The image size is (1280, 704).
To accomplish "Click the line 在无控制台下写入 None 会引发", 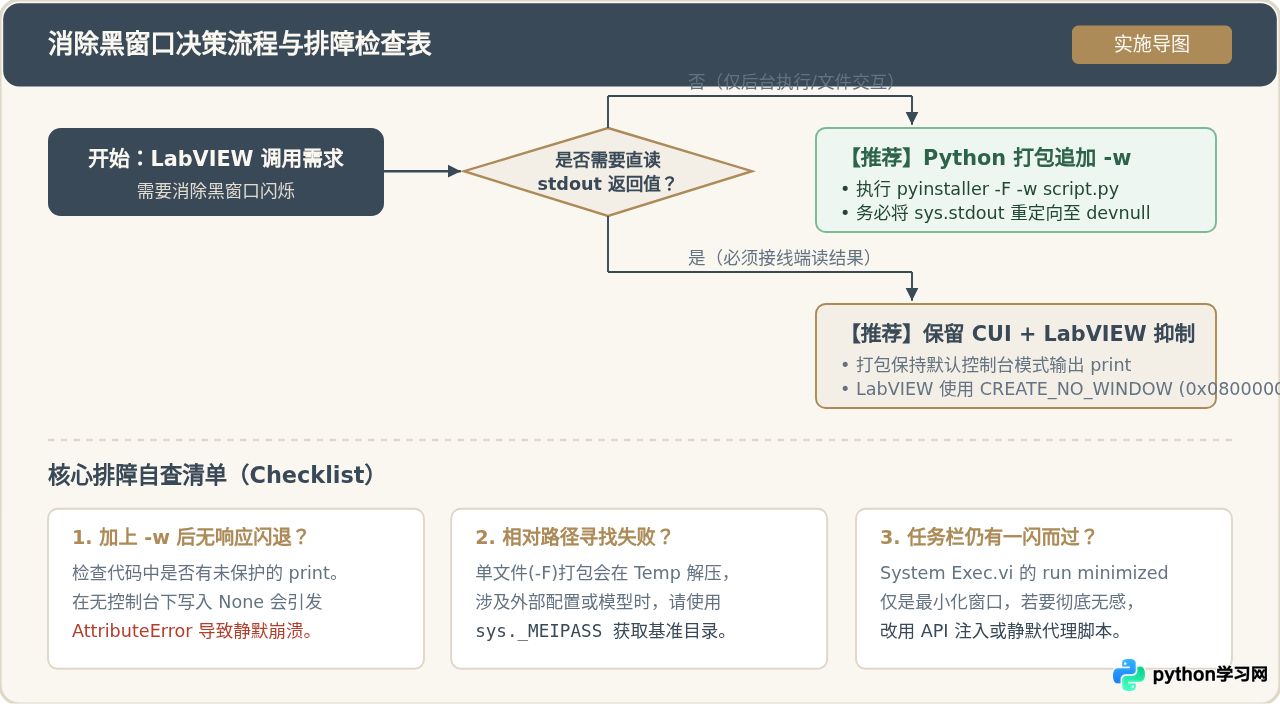I will point(197,602).
